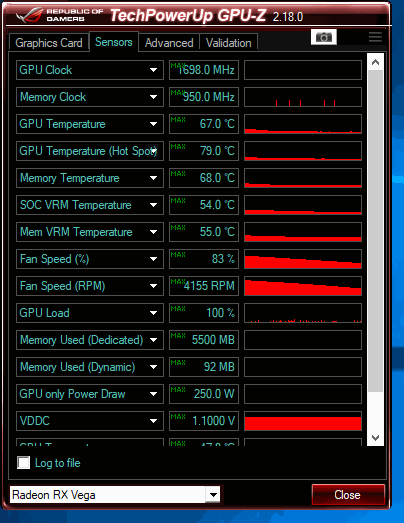Open the SOC VRM Temperature dropdown

pos(153,205)
